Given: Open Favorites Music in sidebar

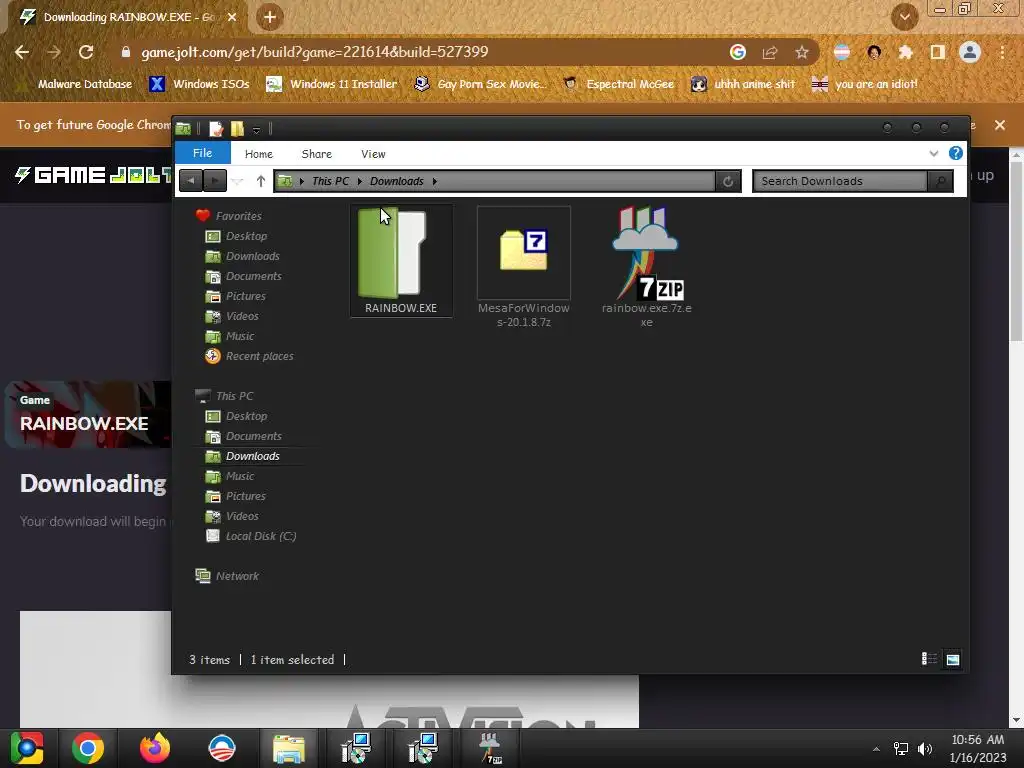Looking at the screenshot, I should click(230, 336).
